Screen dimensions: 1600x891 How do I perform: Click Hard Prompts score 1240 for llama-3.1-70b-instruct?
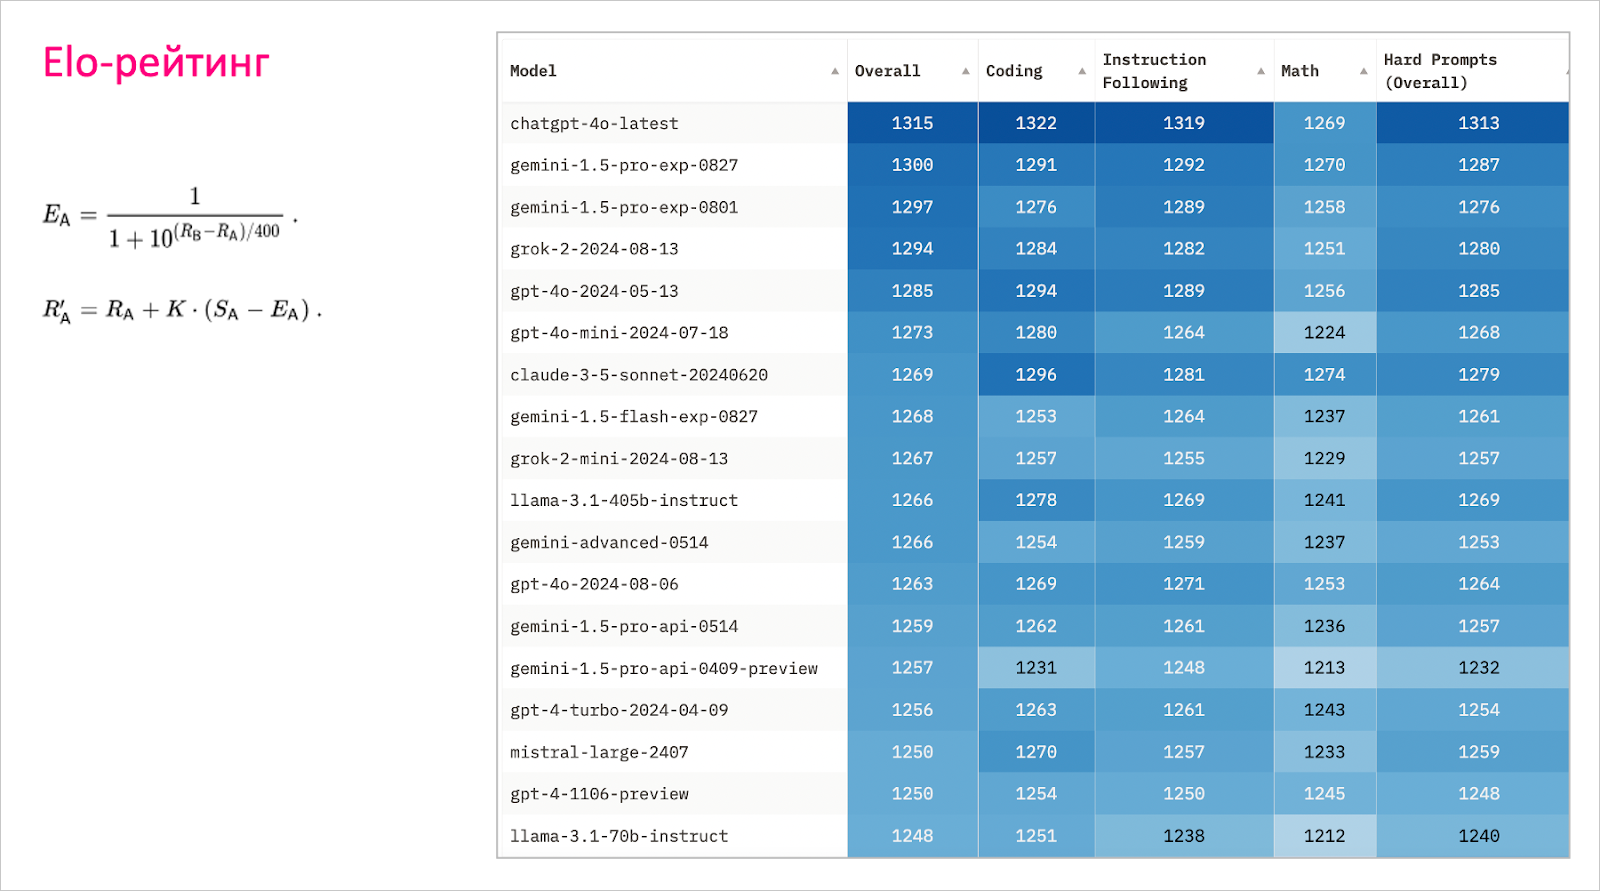[1478, 836]
